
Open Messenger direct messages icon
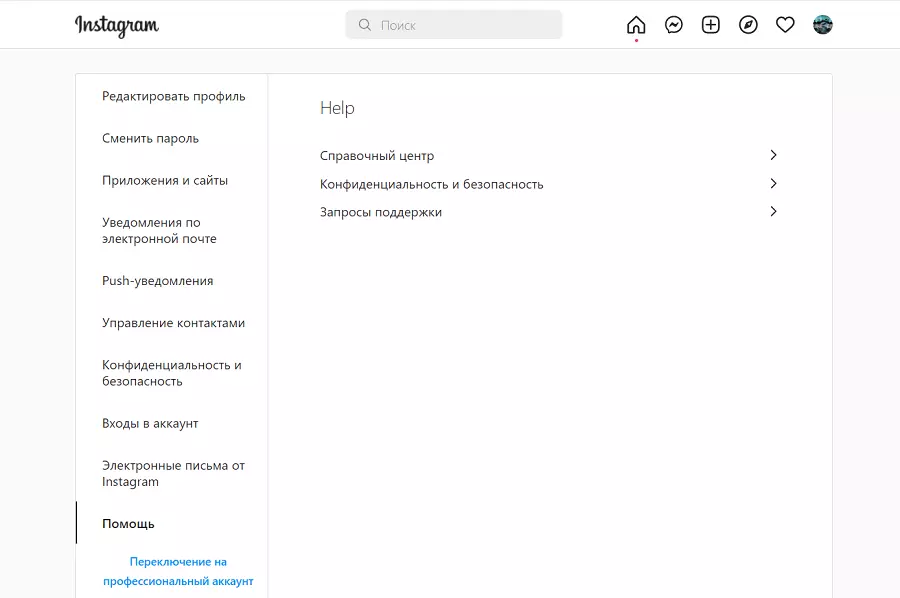[674, 25]
